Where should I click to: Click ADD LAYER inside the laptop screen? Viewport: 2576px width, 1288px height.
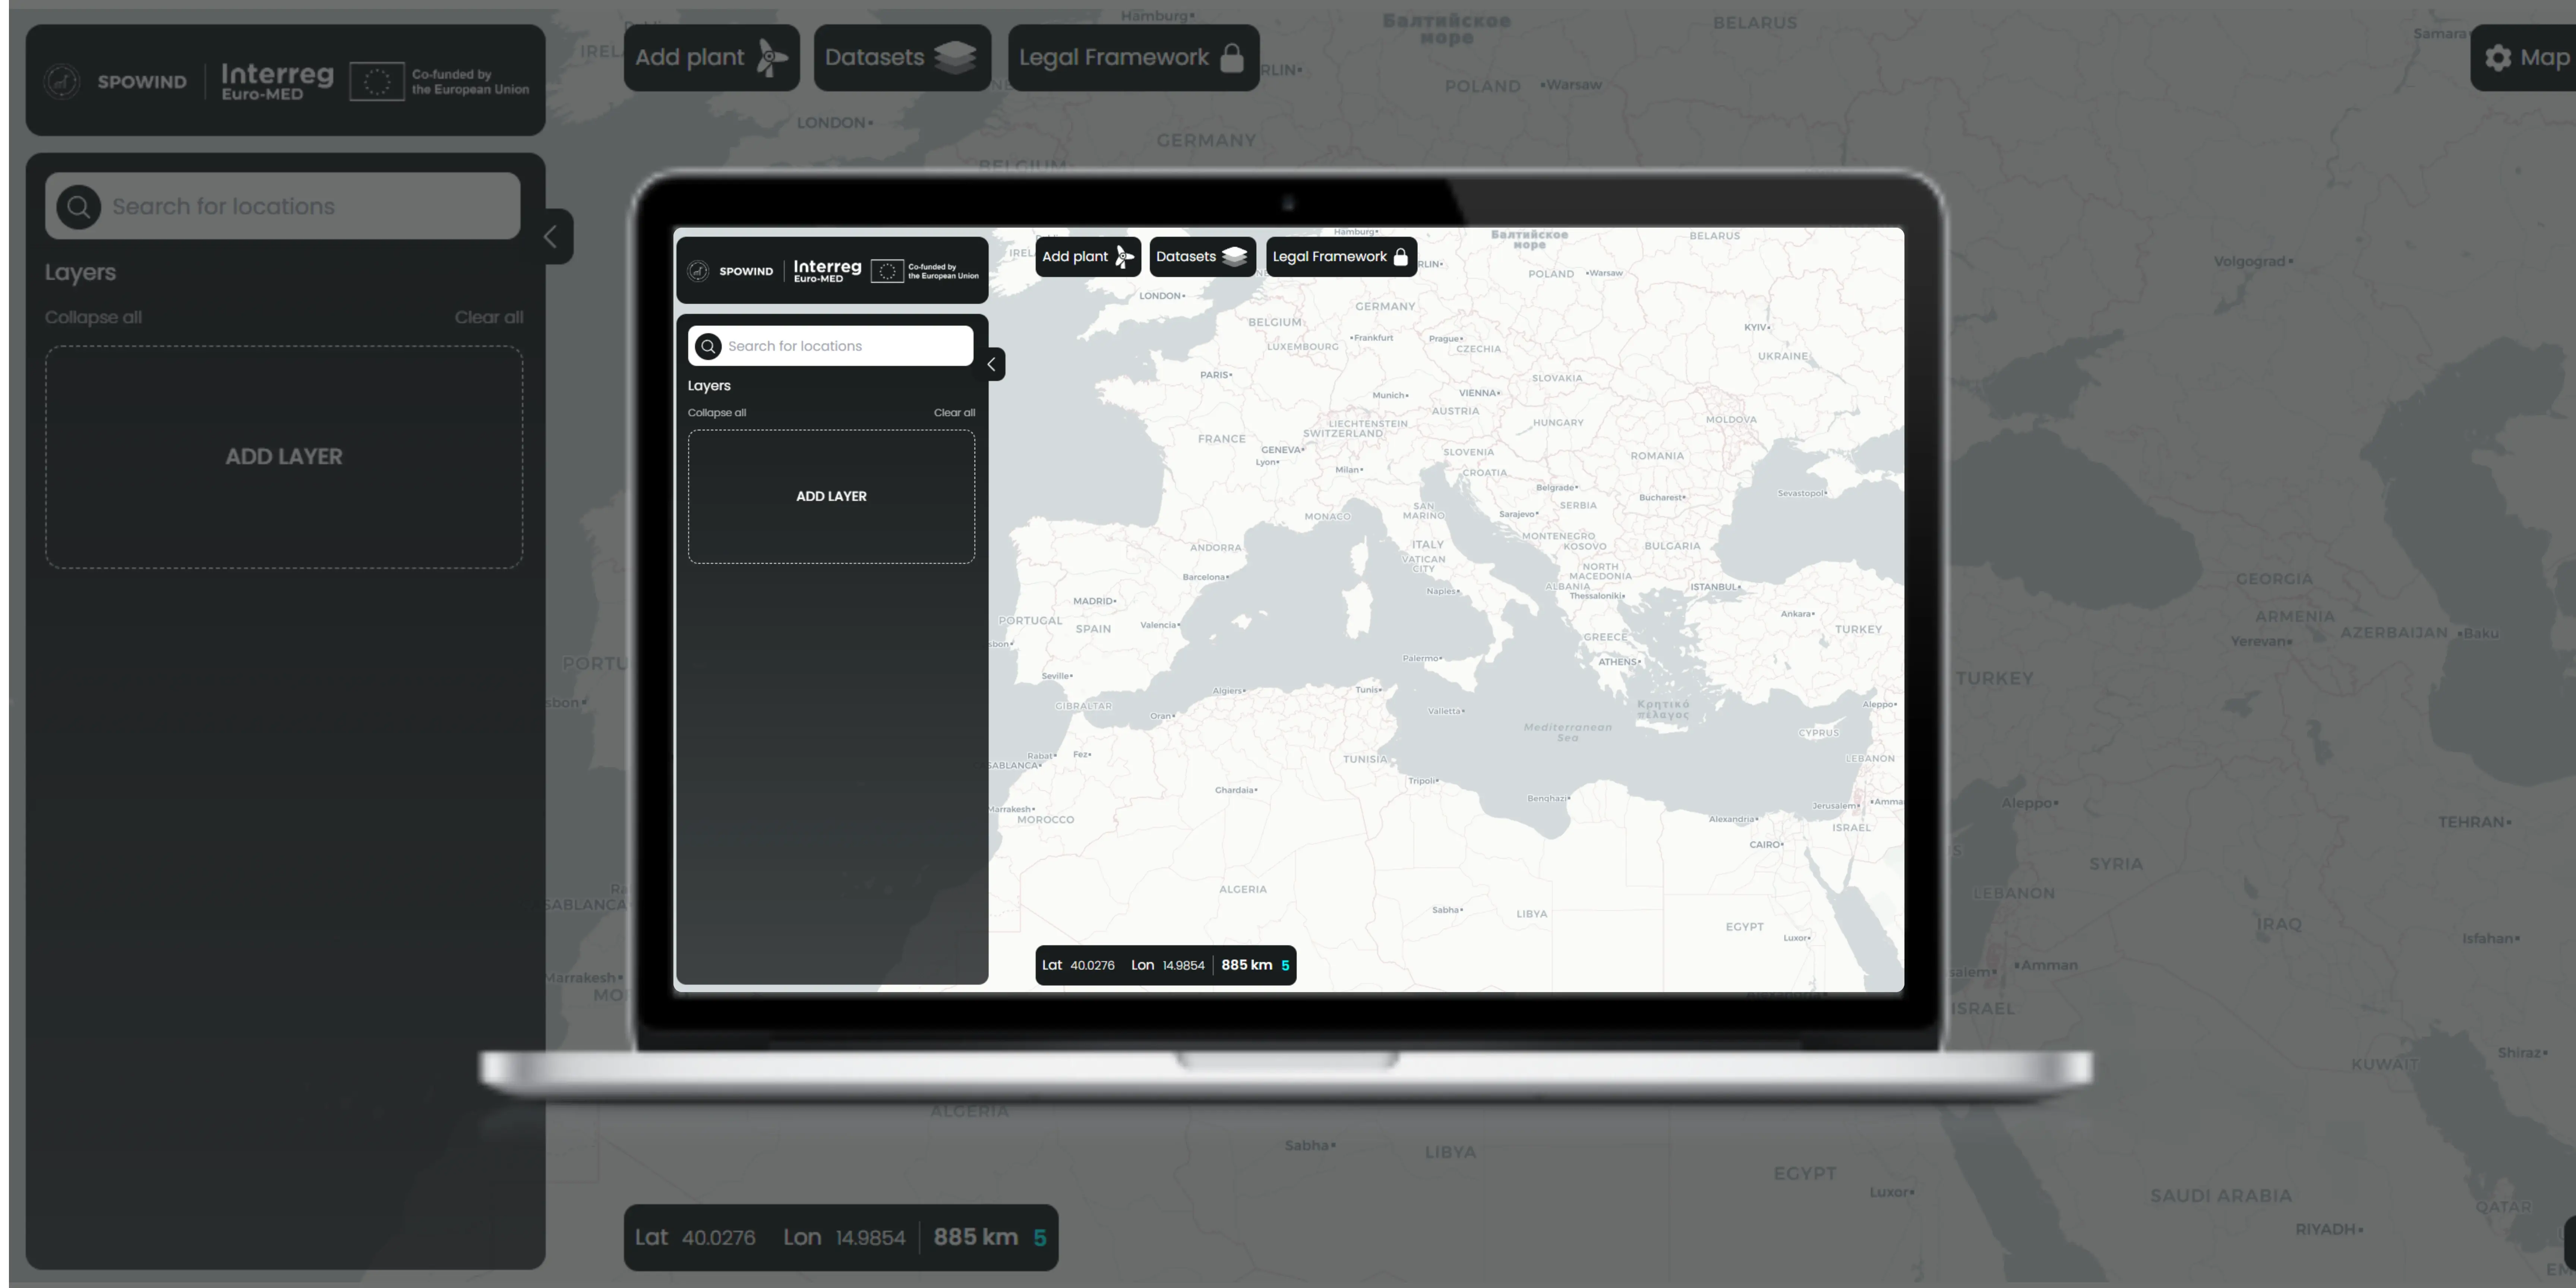click(831, 496)
